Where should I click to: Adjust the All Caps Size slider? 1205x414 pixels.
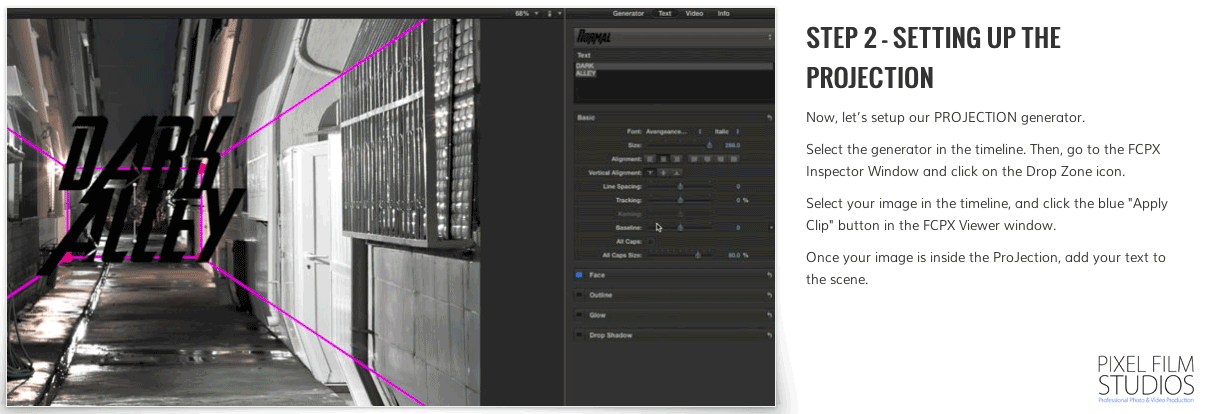(x=680, y=255)
